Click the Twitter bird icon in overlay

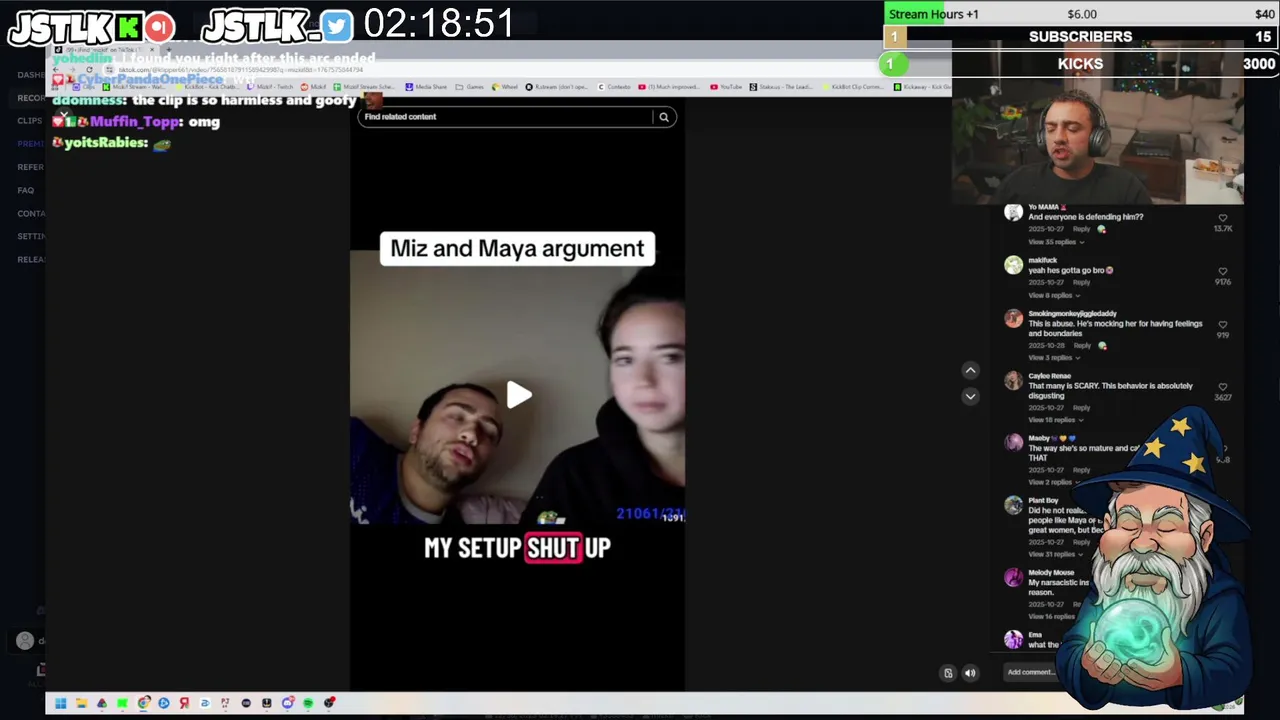point(337,27)
